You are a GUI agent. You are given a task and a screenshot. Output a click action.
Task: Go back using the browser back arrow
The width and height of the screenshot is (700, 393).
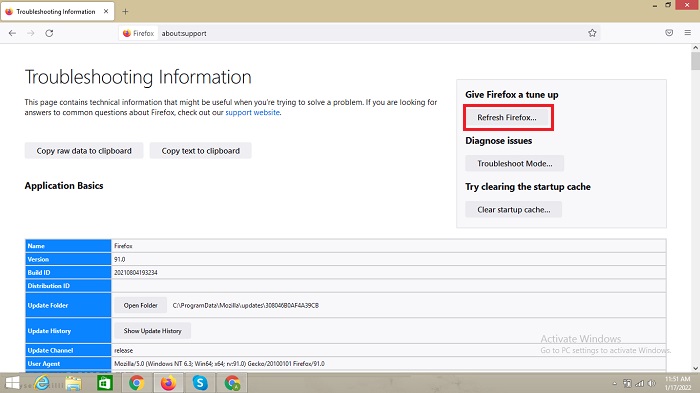click(x=12, y=33)
